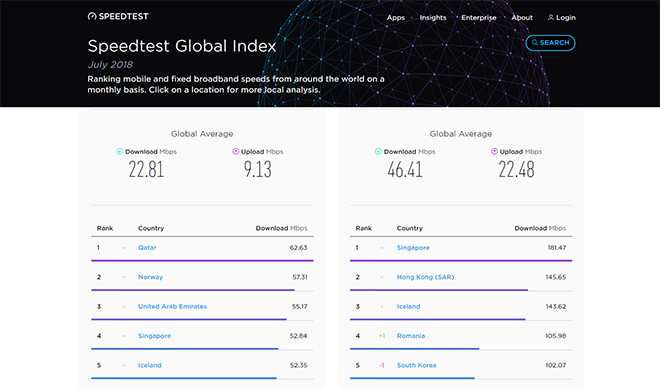Image resolution: width=660 pixels, height=389 pixels.
Task: Click Hong Kong's speed bar
Action: click(439, 290)
